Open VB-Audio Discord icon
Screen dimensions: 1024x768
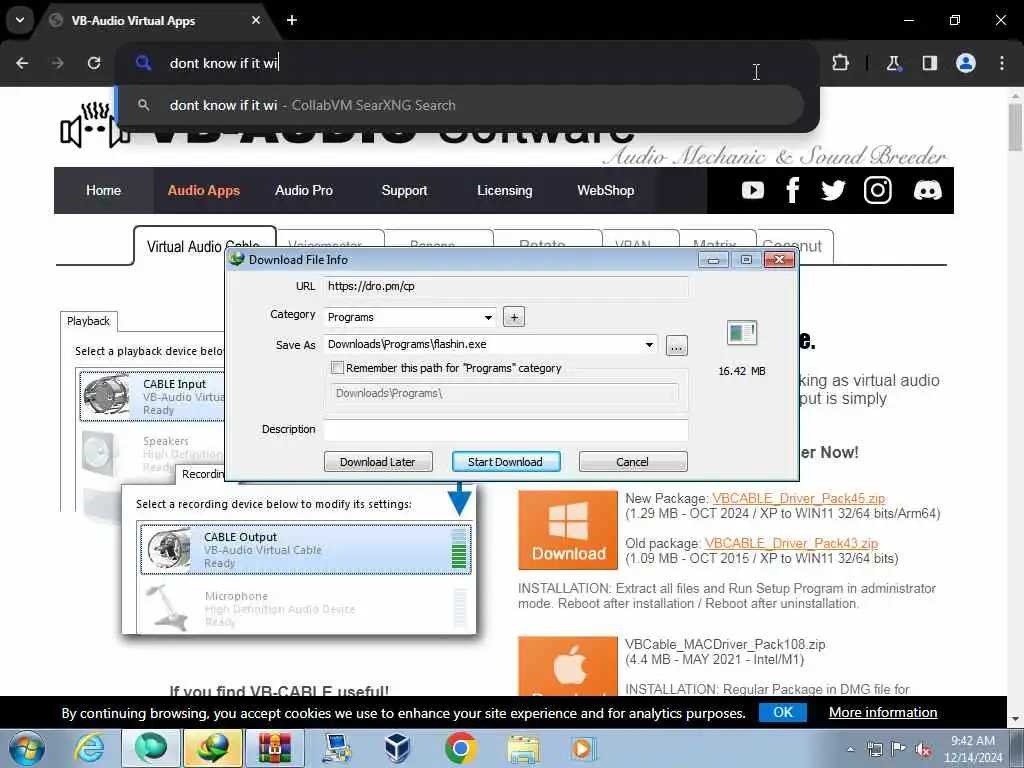(927, 190)
